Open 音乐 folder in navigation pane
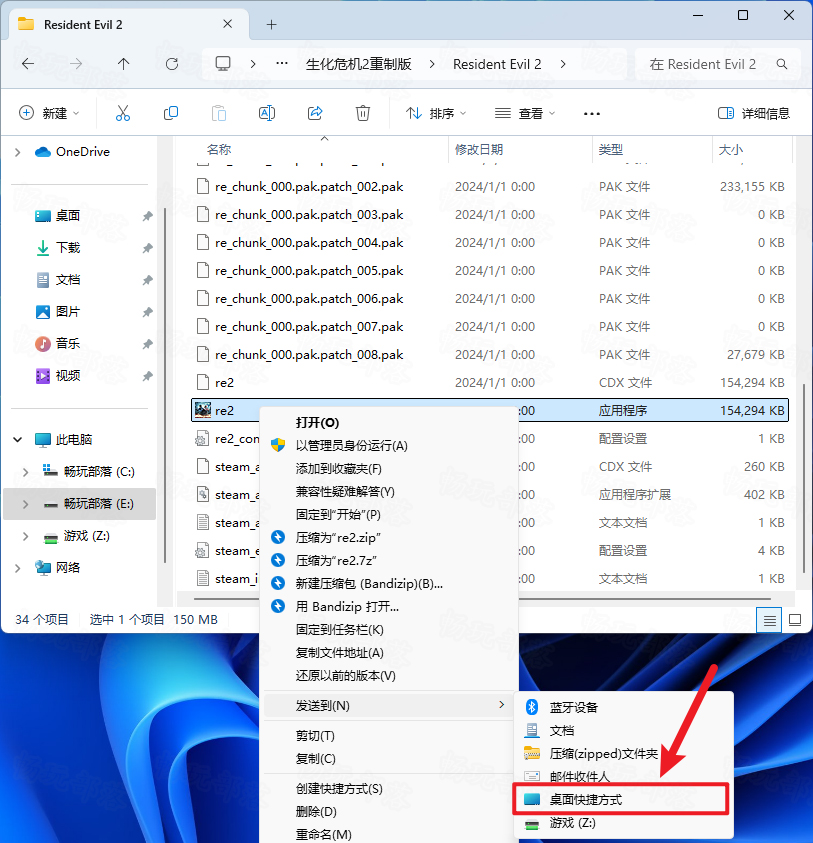The height and width of the screenshot is (843, 813). tap(67, 344)
